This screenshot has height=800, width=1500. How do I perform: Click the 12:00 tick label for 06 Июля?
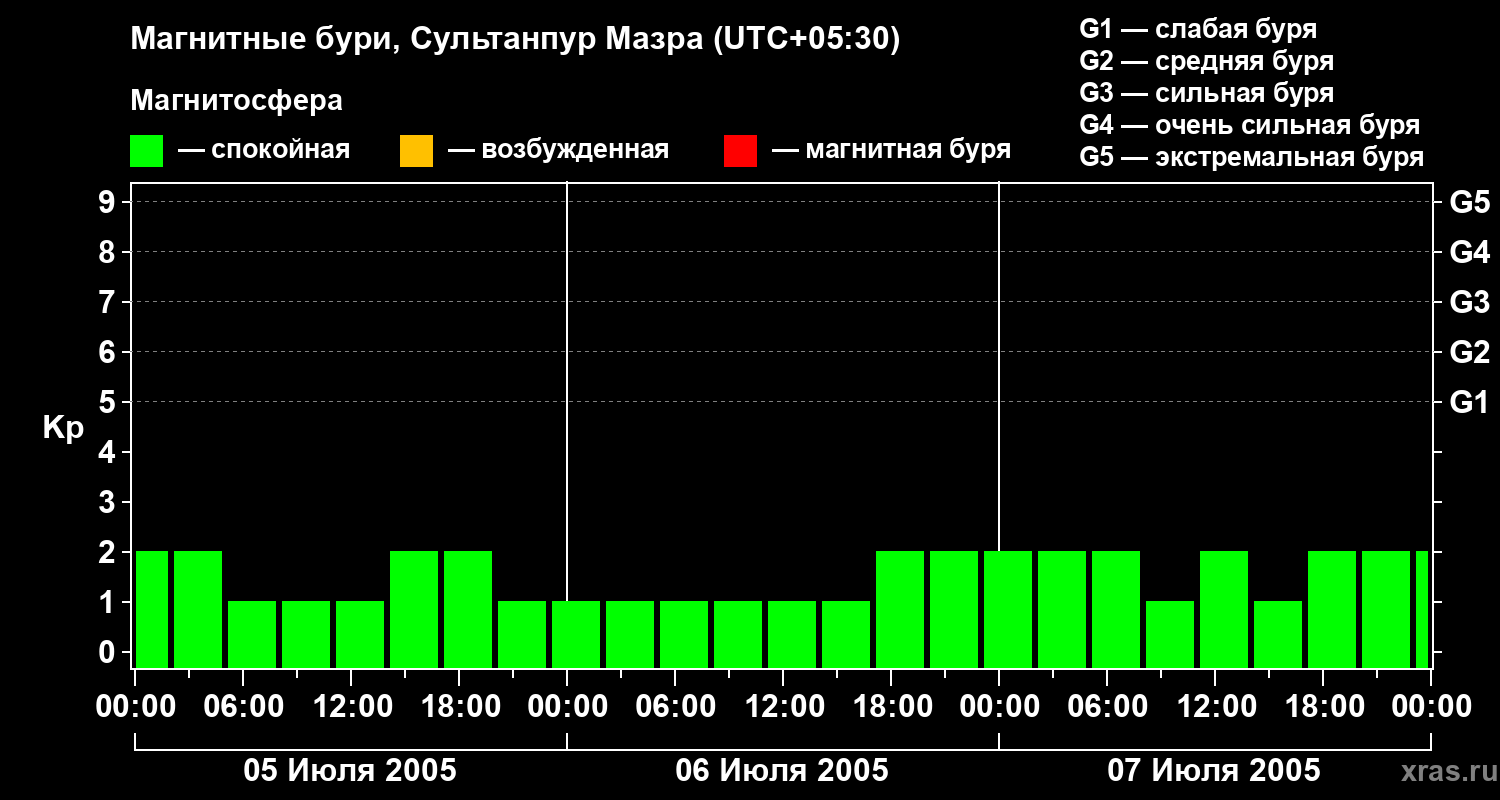click(x=783, y=707)
